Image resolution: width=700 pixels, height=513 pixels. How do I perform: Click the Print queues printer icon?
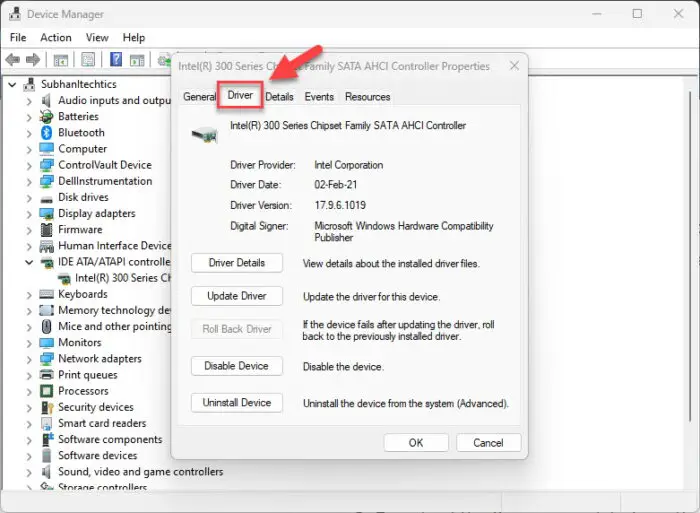point(46,375)
